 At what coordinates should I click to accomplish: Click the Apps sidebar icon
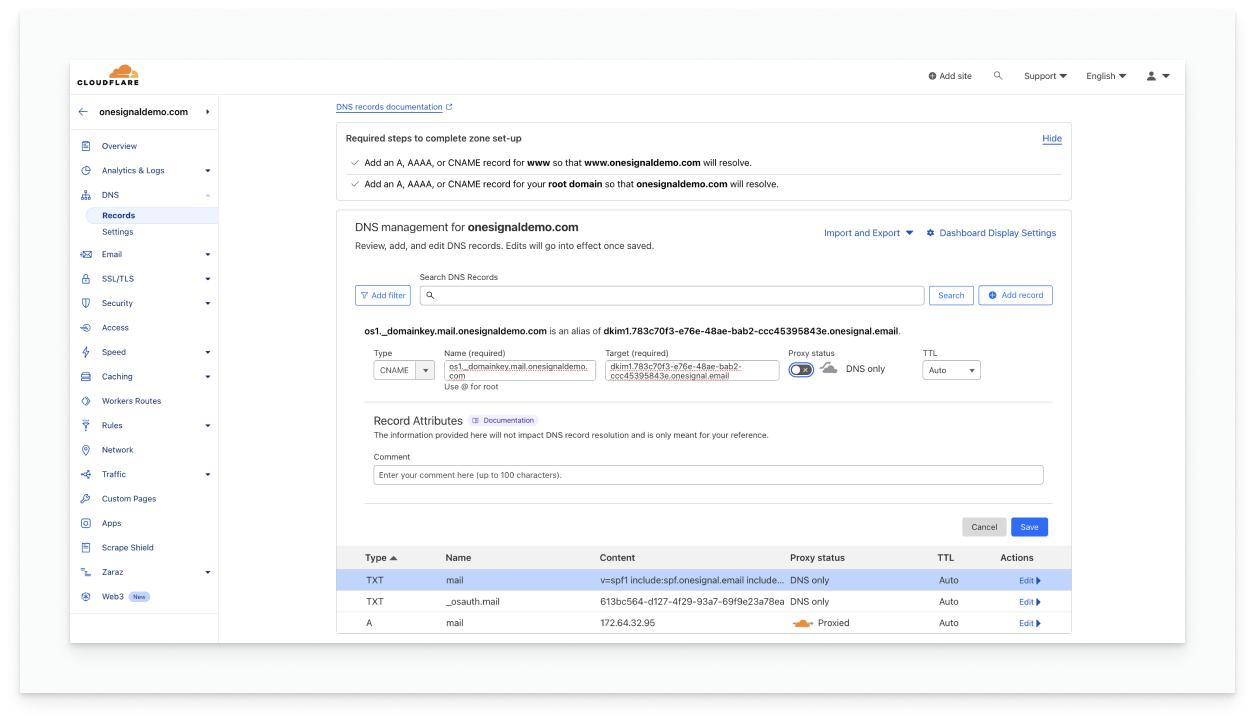[x=86, y=523]
